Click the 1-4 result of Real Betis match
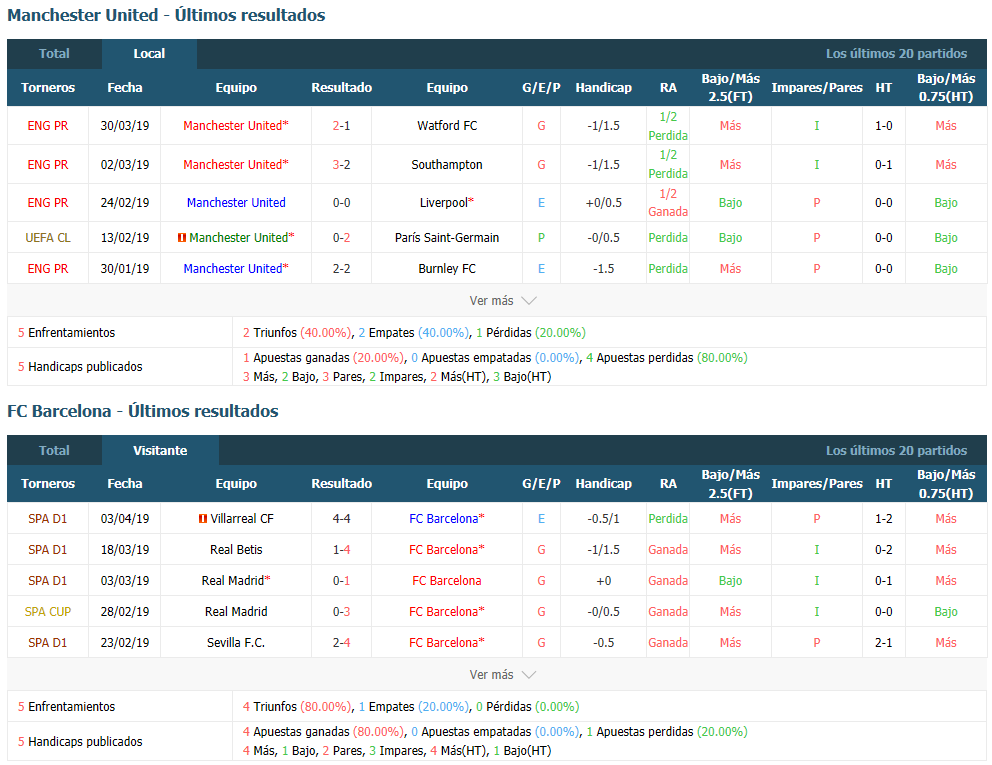The width and height of the screenshot is (992, 765). coord(342,550)
